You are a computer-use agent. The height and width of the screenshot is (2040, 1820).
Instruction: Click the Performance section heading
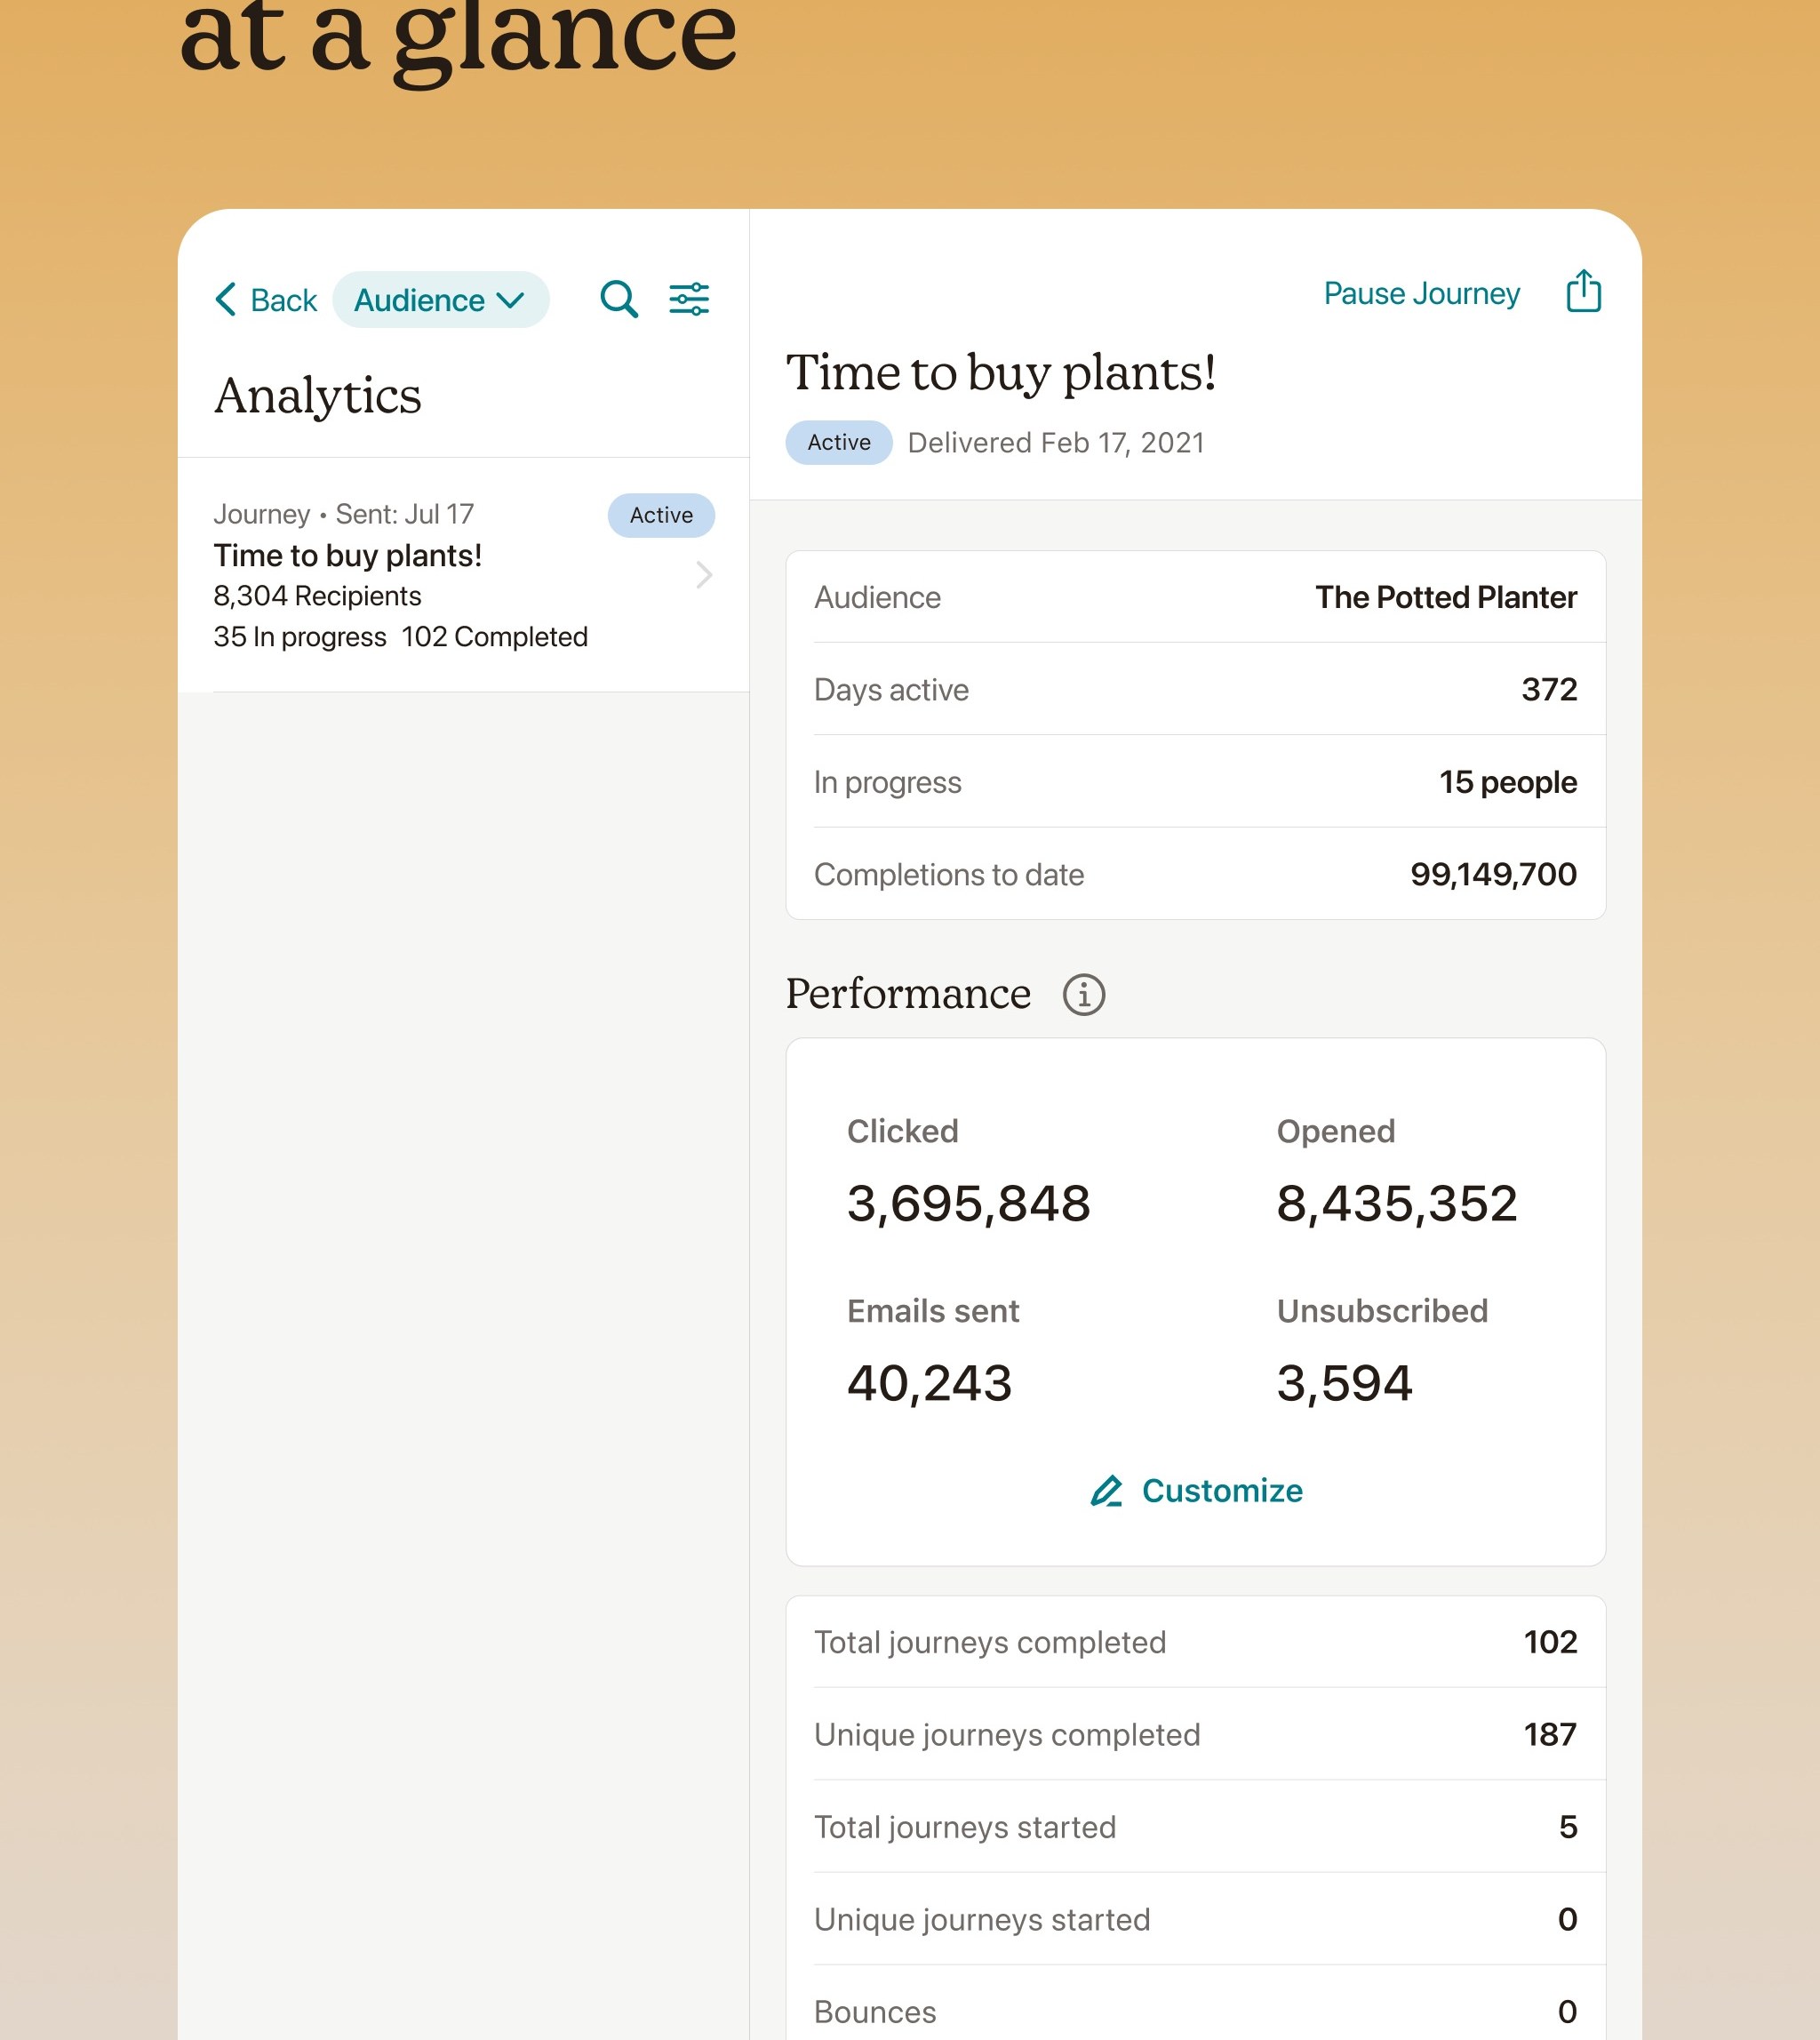[908, 994]
